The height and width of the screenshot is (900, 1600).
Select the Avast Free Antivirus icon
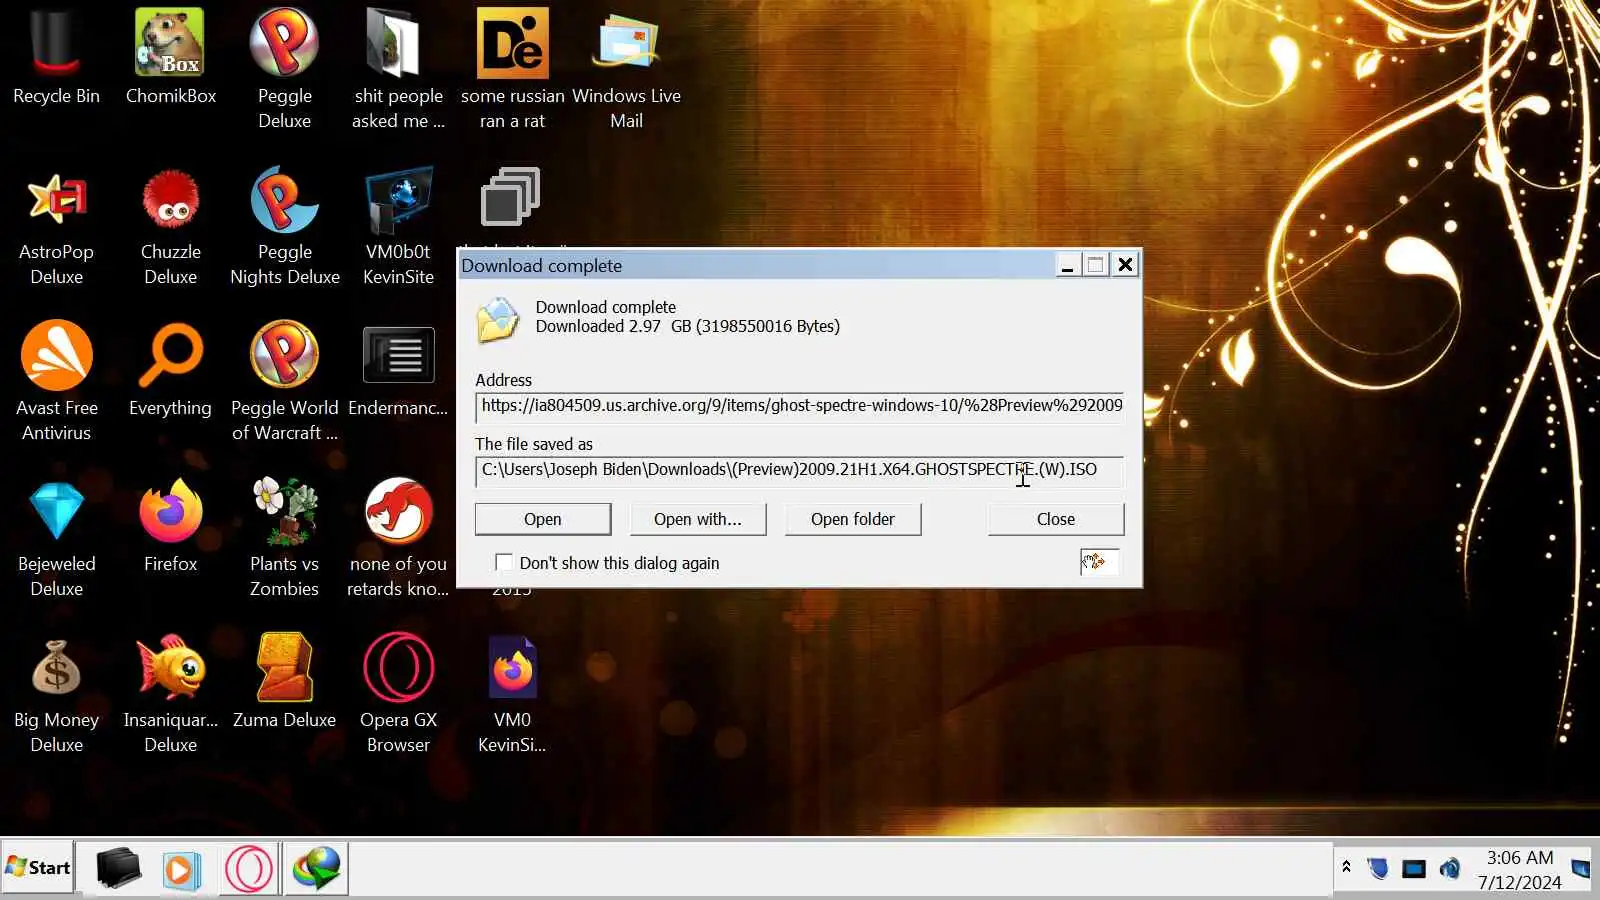(56, 381)
